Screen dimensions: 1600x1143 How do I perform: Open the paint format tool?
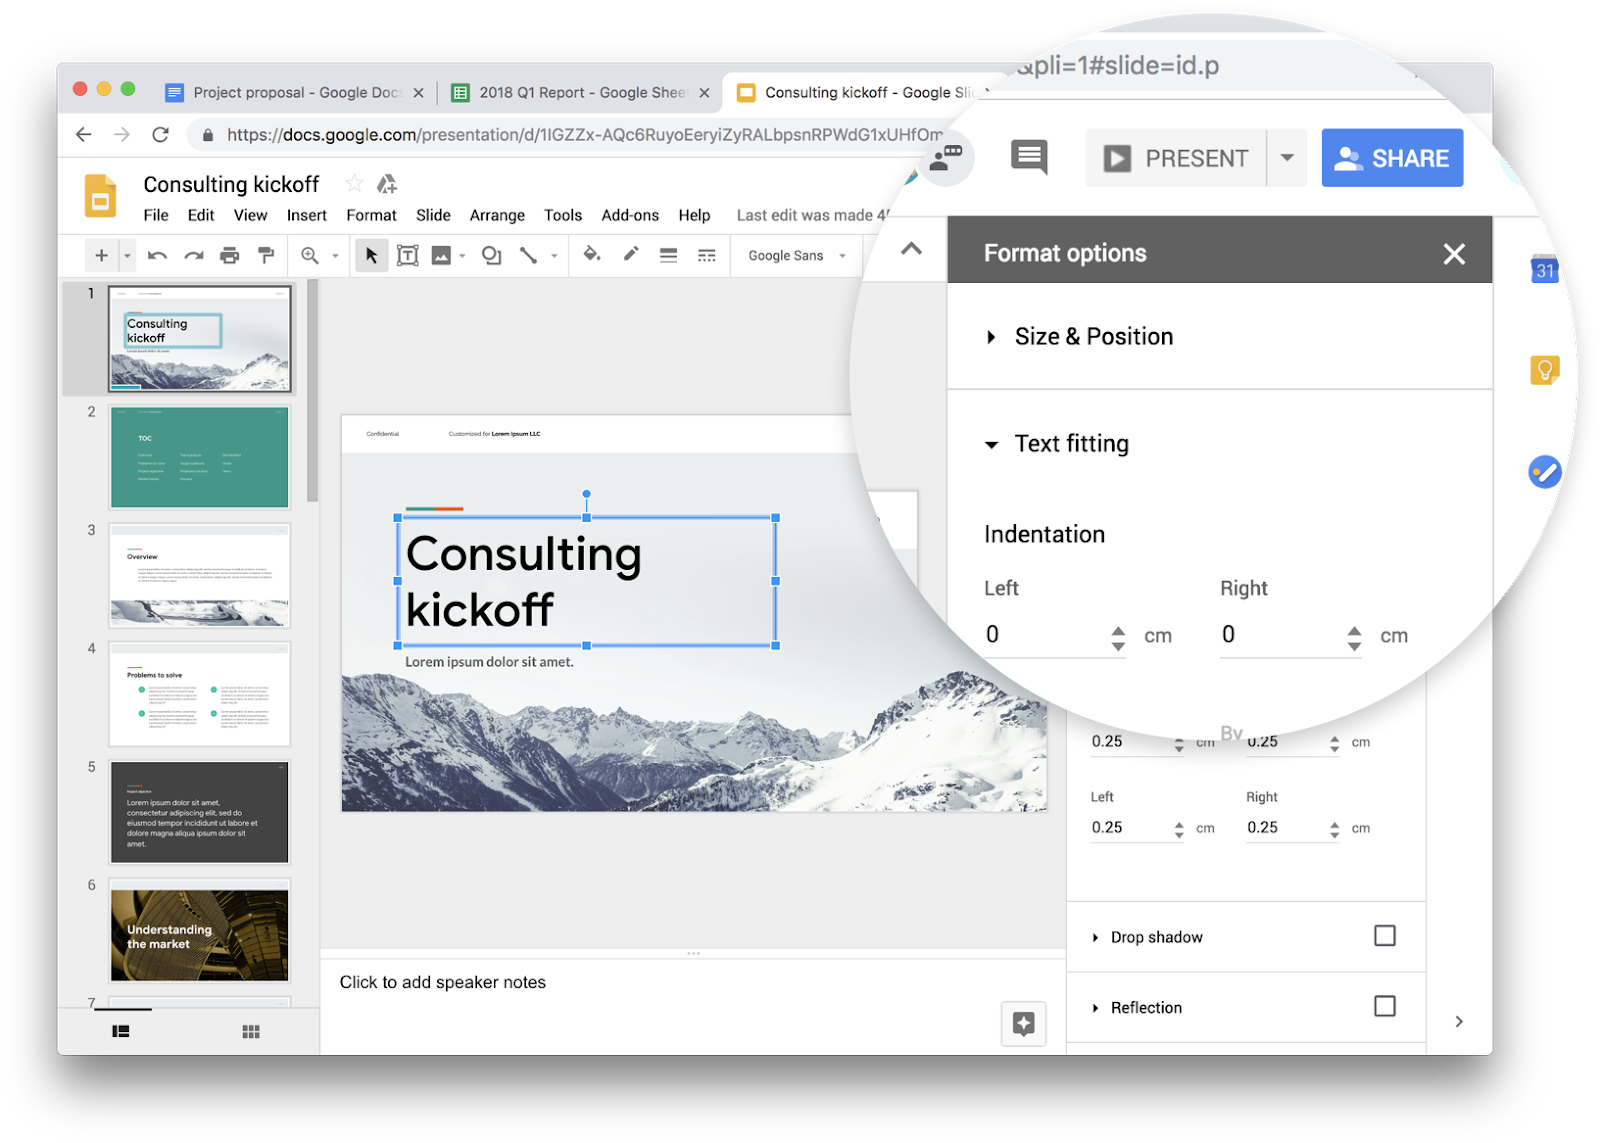pyautogui.click(x=265, y=255)
